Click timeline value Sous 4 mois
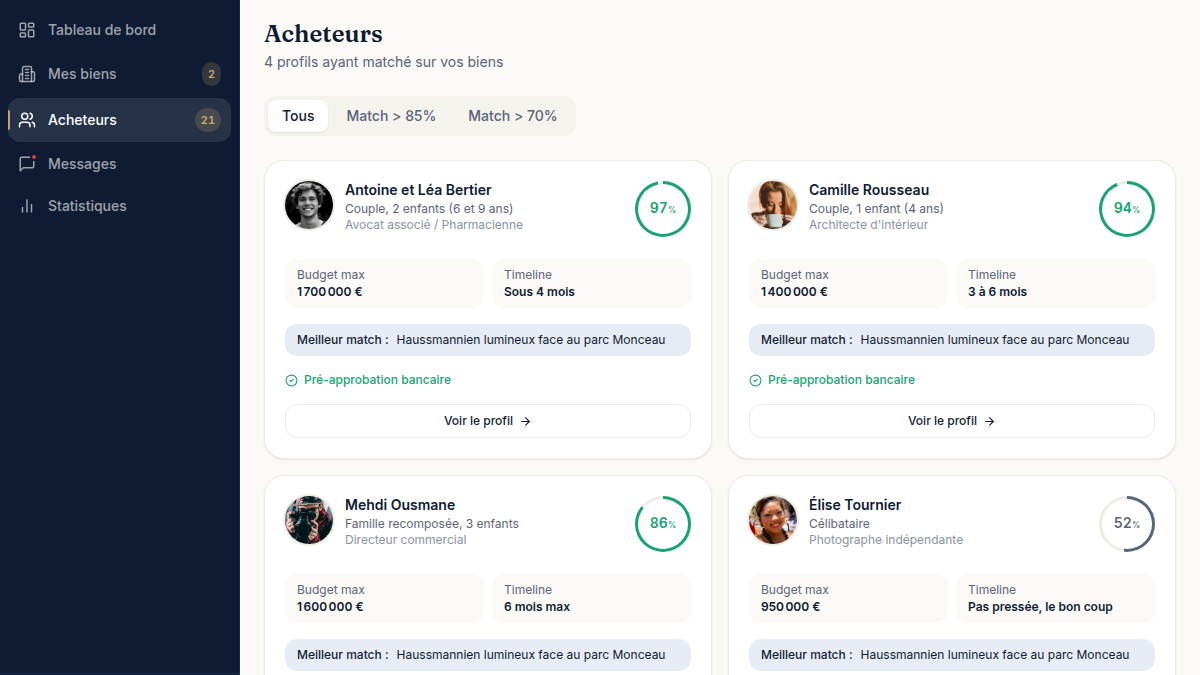The width and height of the screenshot is (1200, 675). point(539,292)
